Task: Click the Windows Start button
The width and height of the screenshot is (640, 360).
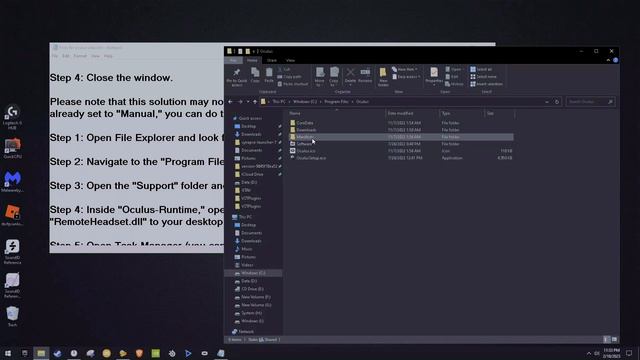Action: click(x=8, y=353)
